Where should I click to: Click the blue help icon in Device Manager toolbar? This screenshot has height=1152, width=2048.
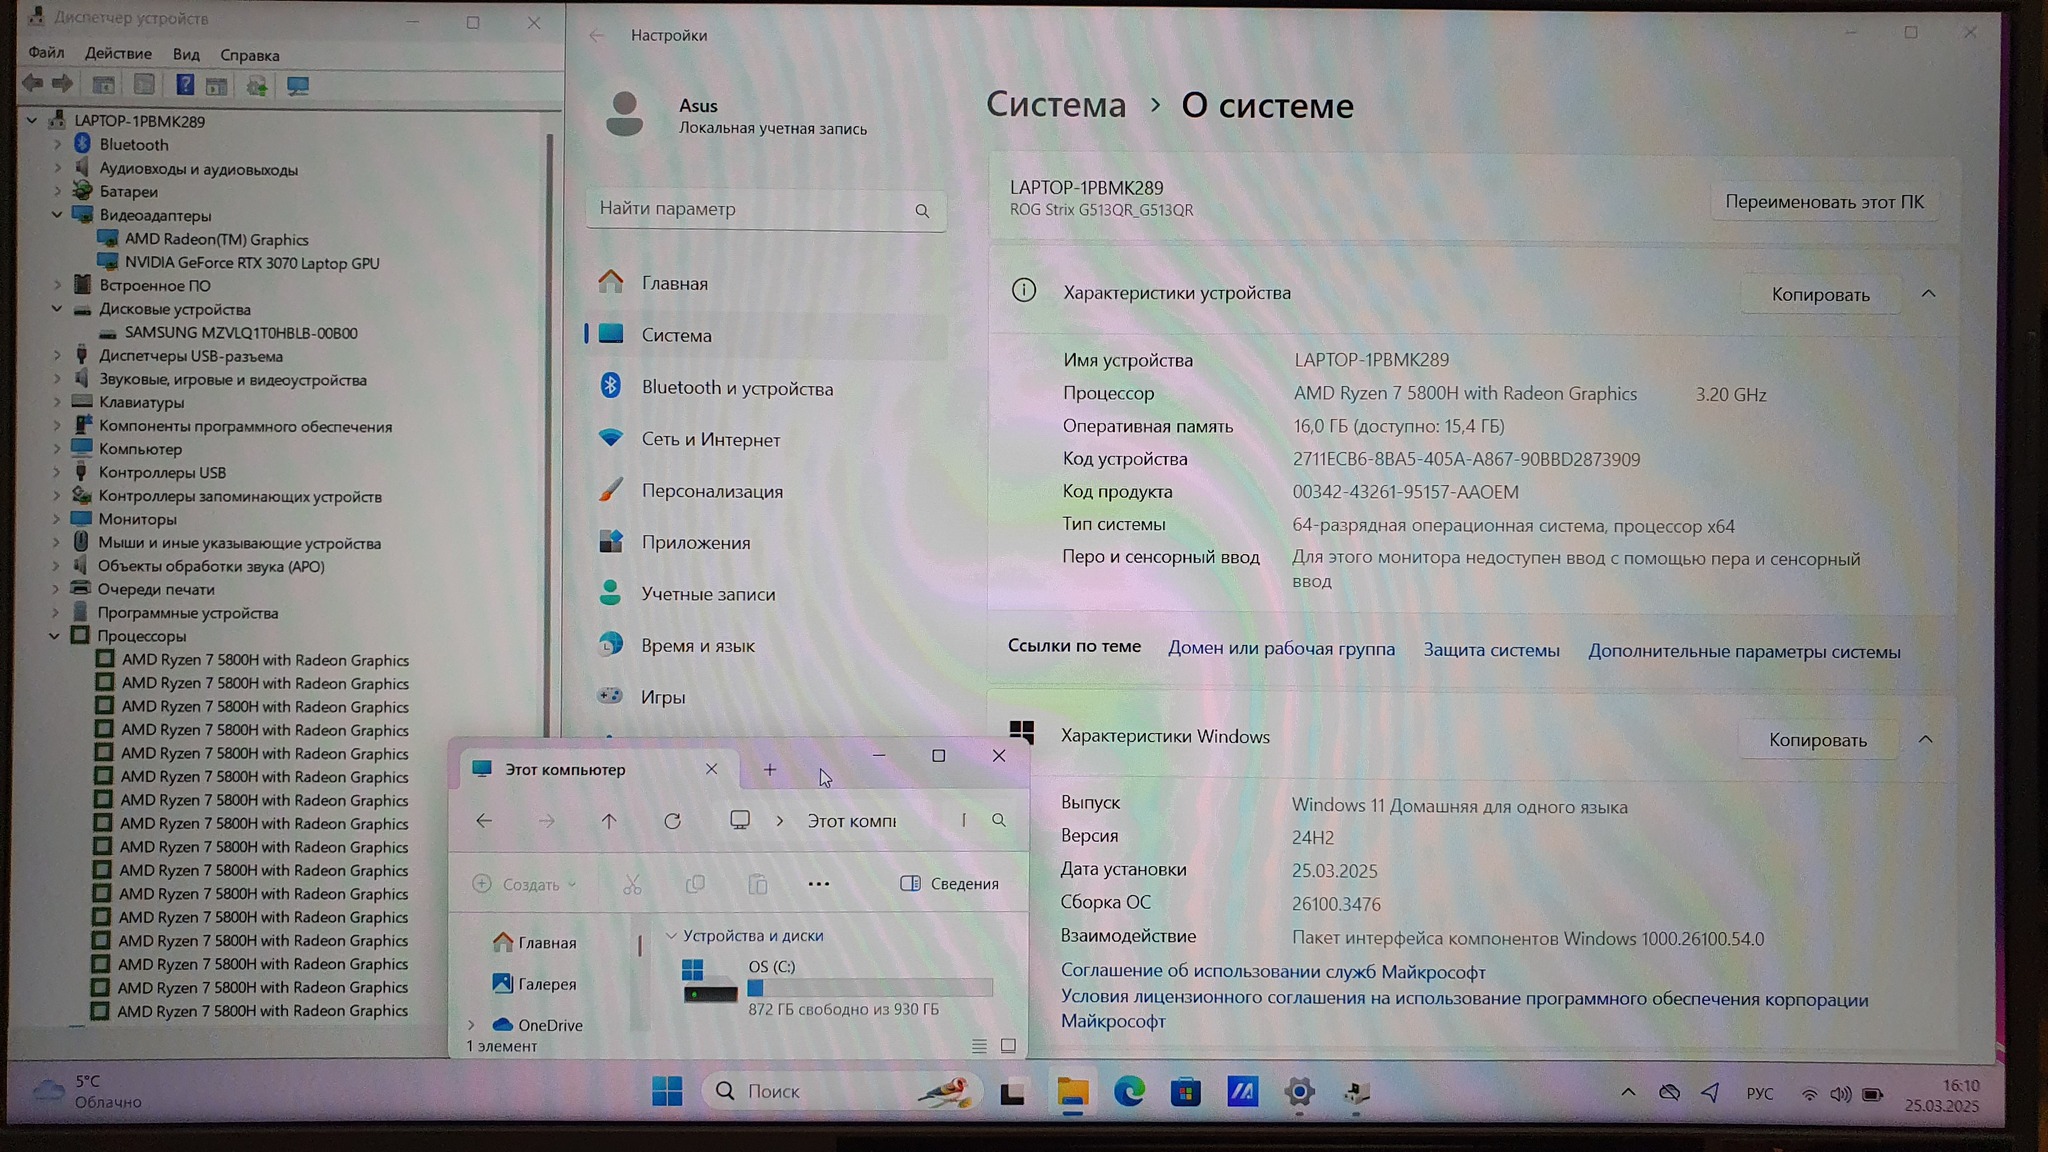pyautogui.click(x=185, y=86)
